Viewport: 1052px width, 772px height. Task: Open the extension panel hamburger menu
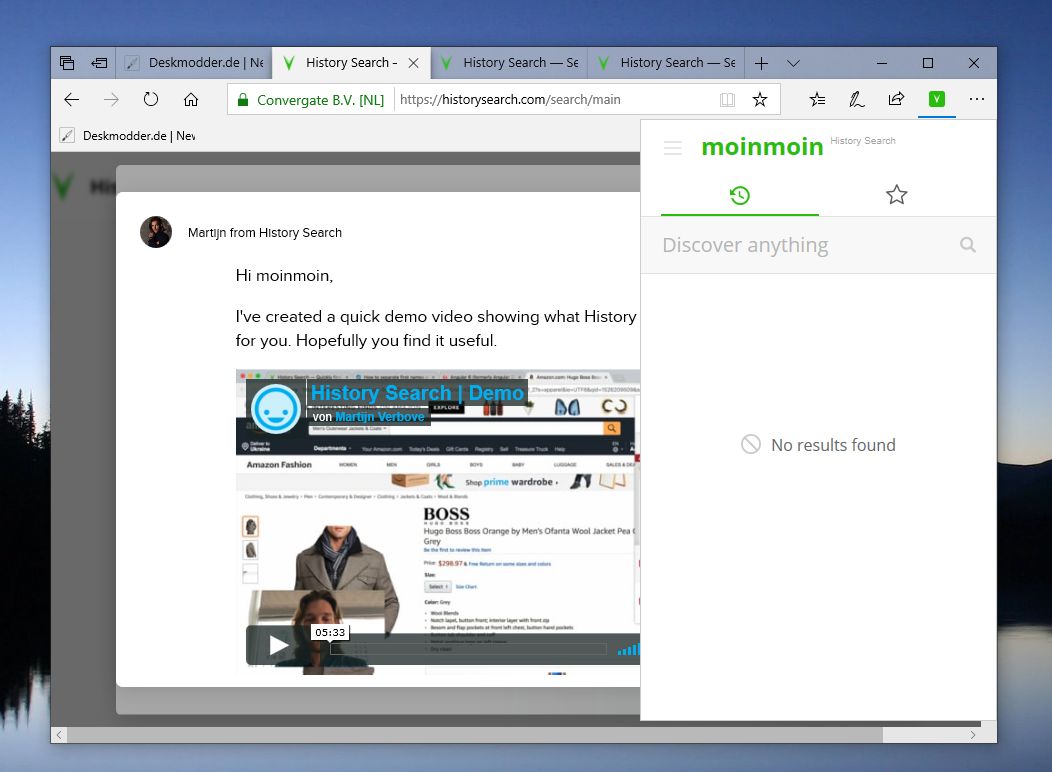coord(672,148)
